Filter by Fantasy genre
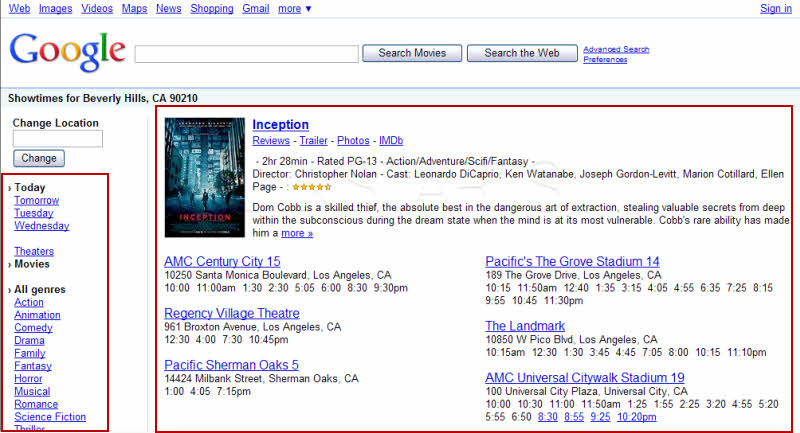 coord(33,366)
